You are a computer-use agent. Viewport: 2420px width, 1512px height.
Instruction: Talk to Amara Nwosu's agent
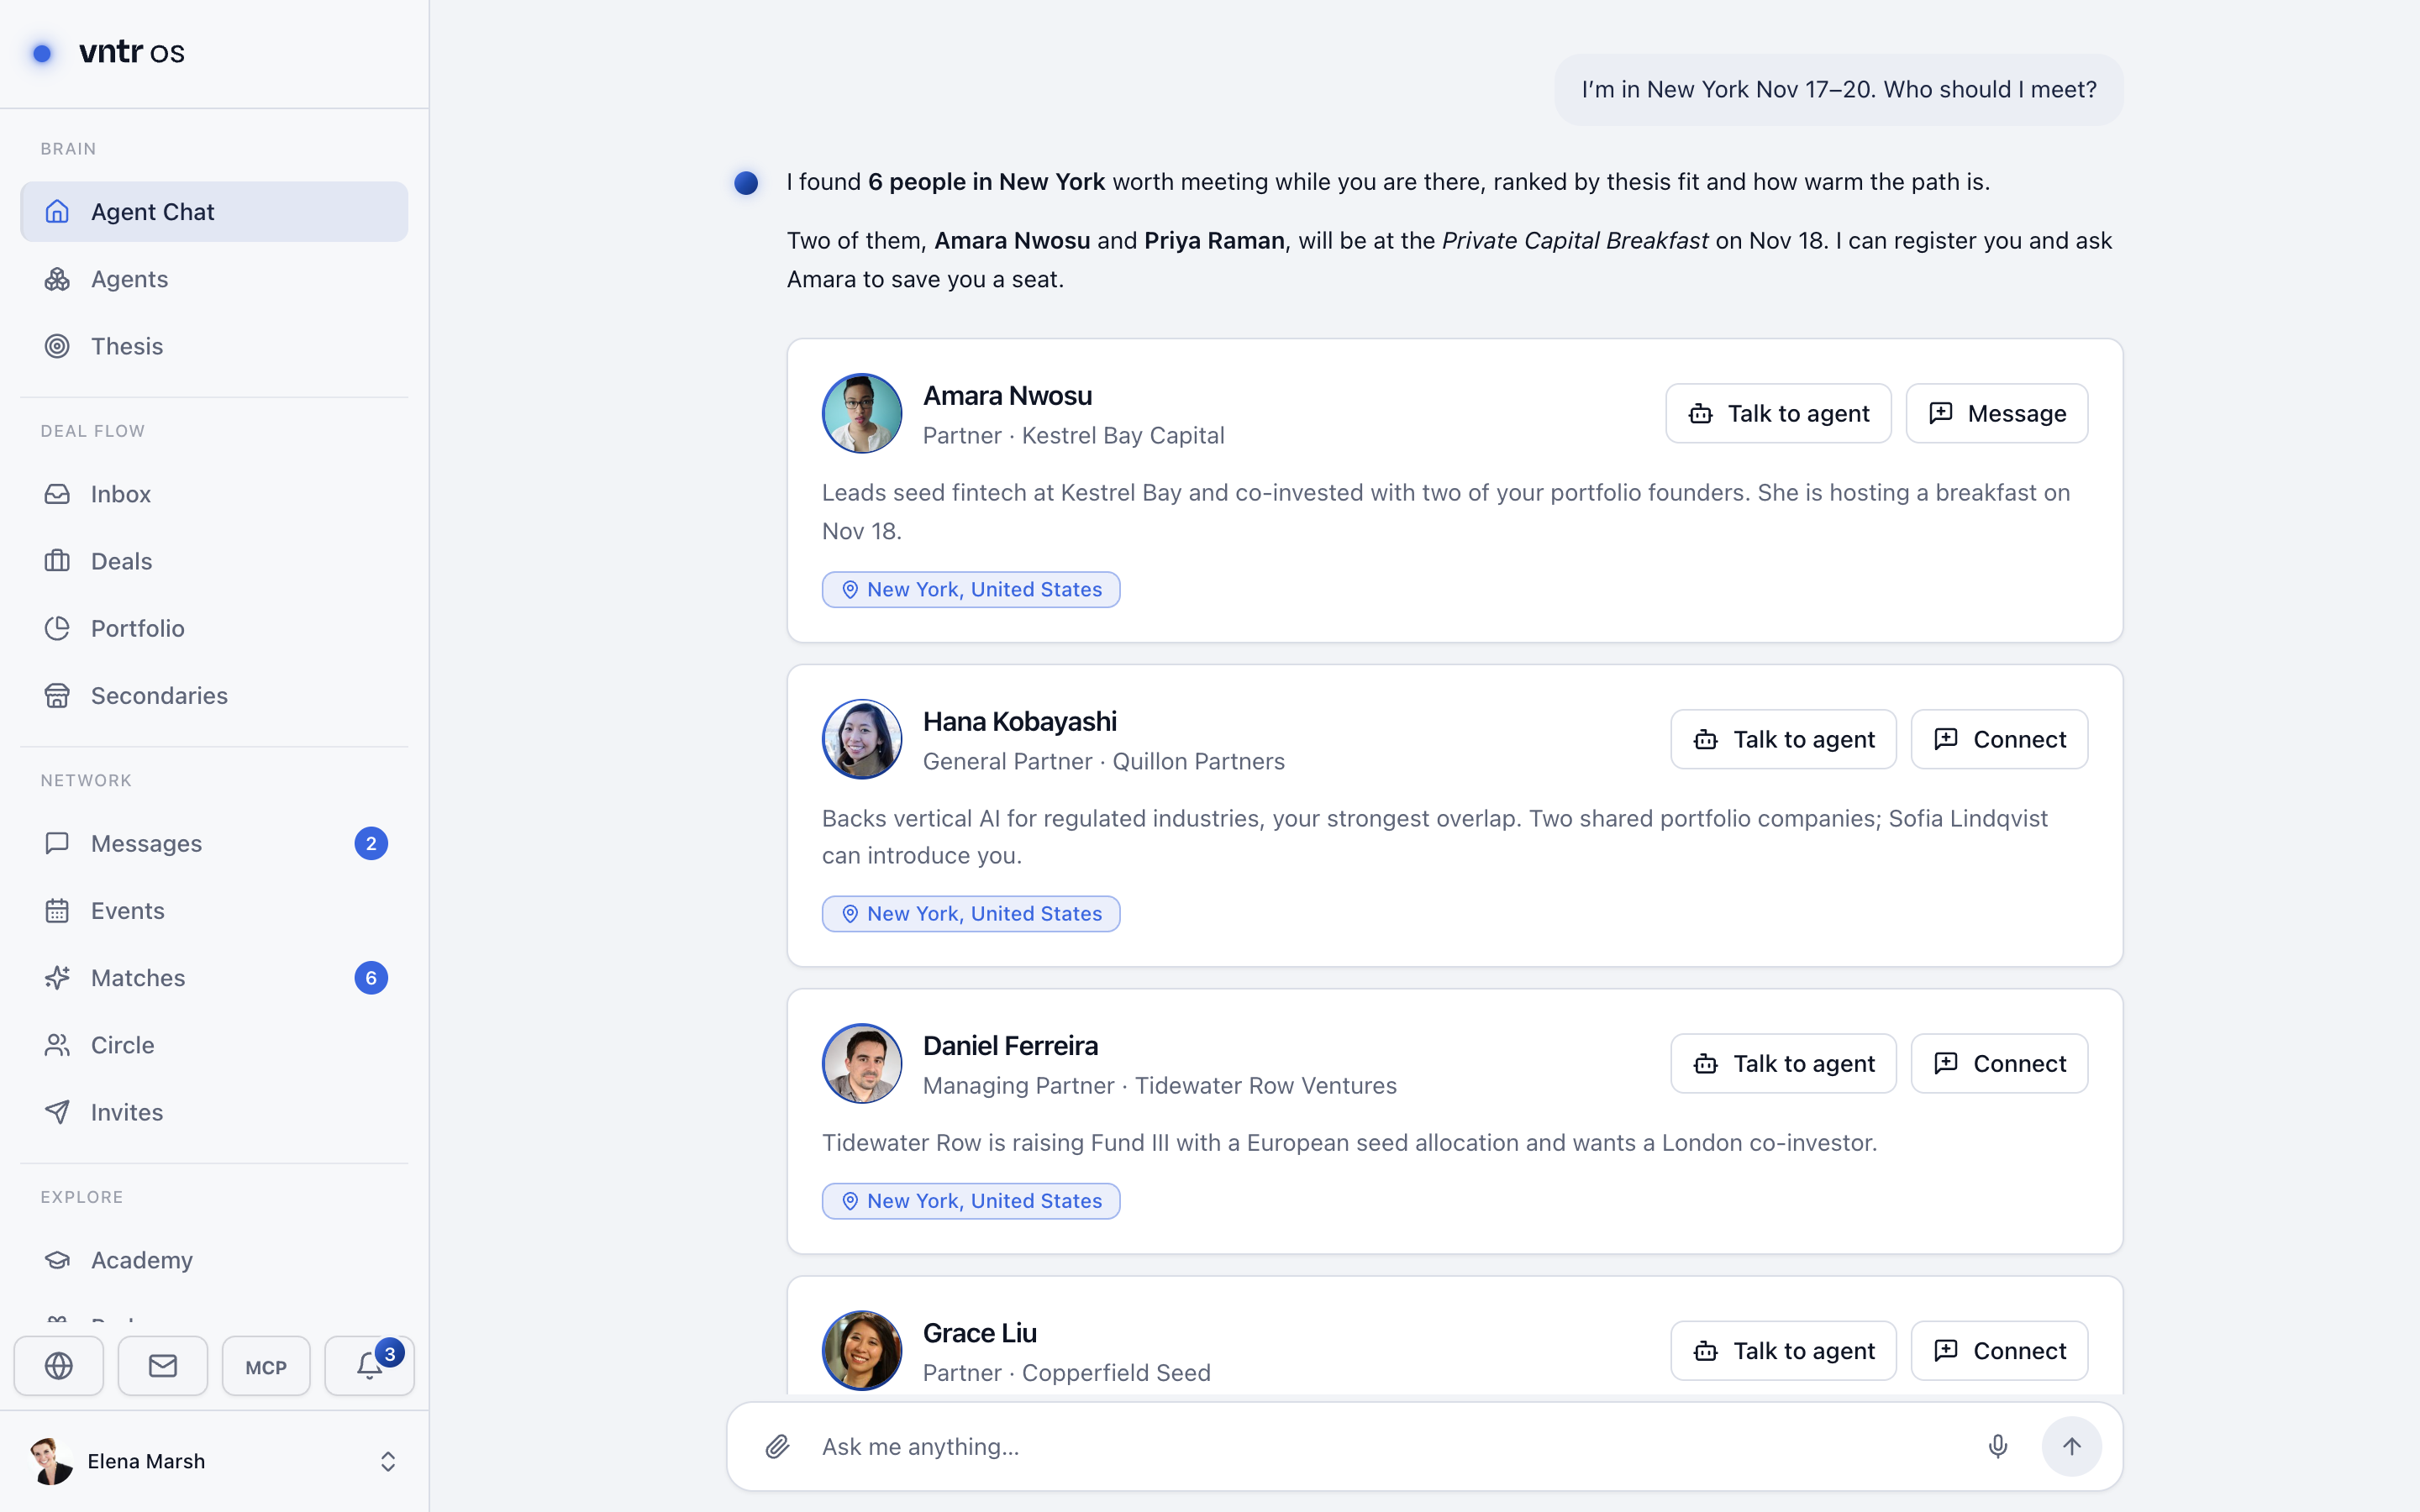coord(1778,413)
